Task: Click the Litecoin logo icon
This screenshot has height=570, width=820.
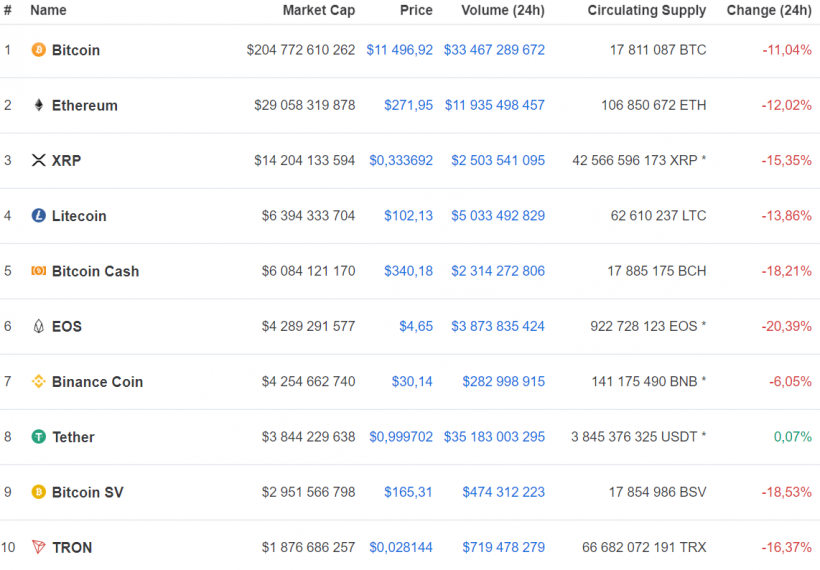Action: pyautogui.click(x=39, y=216)
